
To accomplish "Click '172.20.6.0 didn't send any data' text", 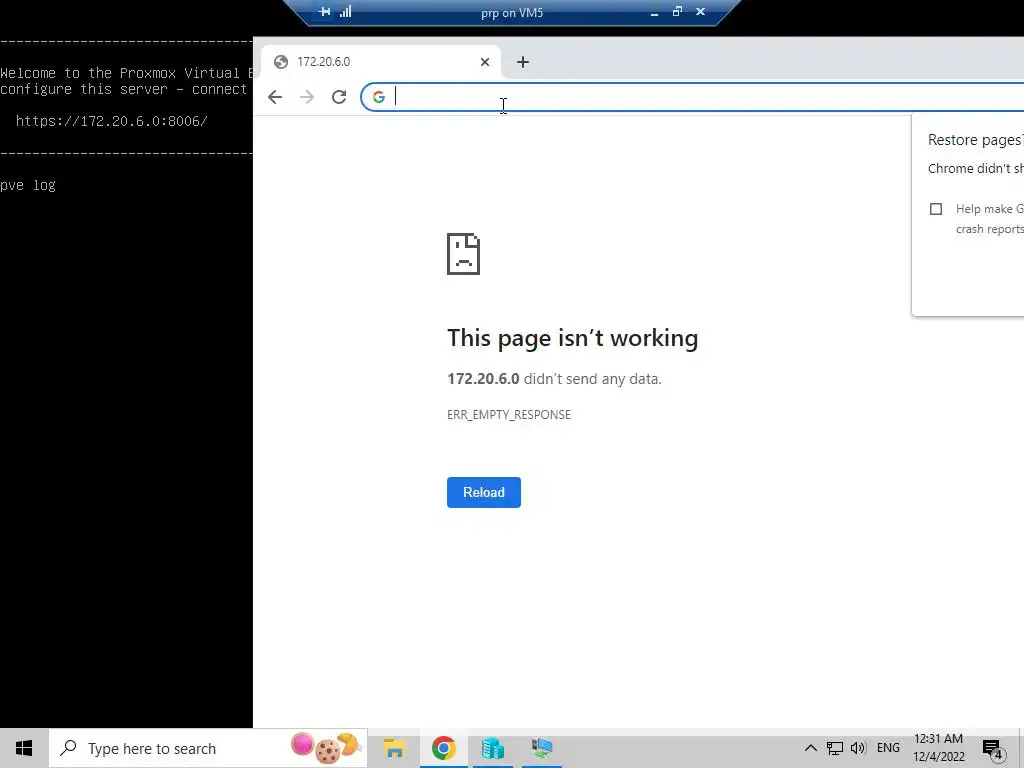I will [x=554, y=379].
